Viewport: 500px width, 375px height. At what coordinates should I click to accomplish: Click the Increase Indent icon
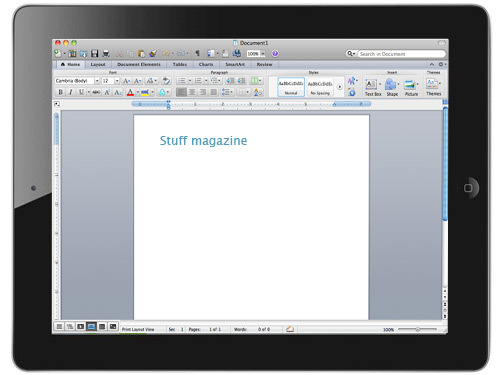pos(241,81)
